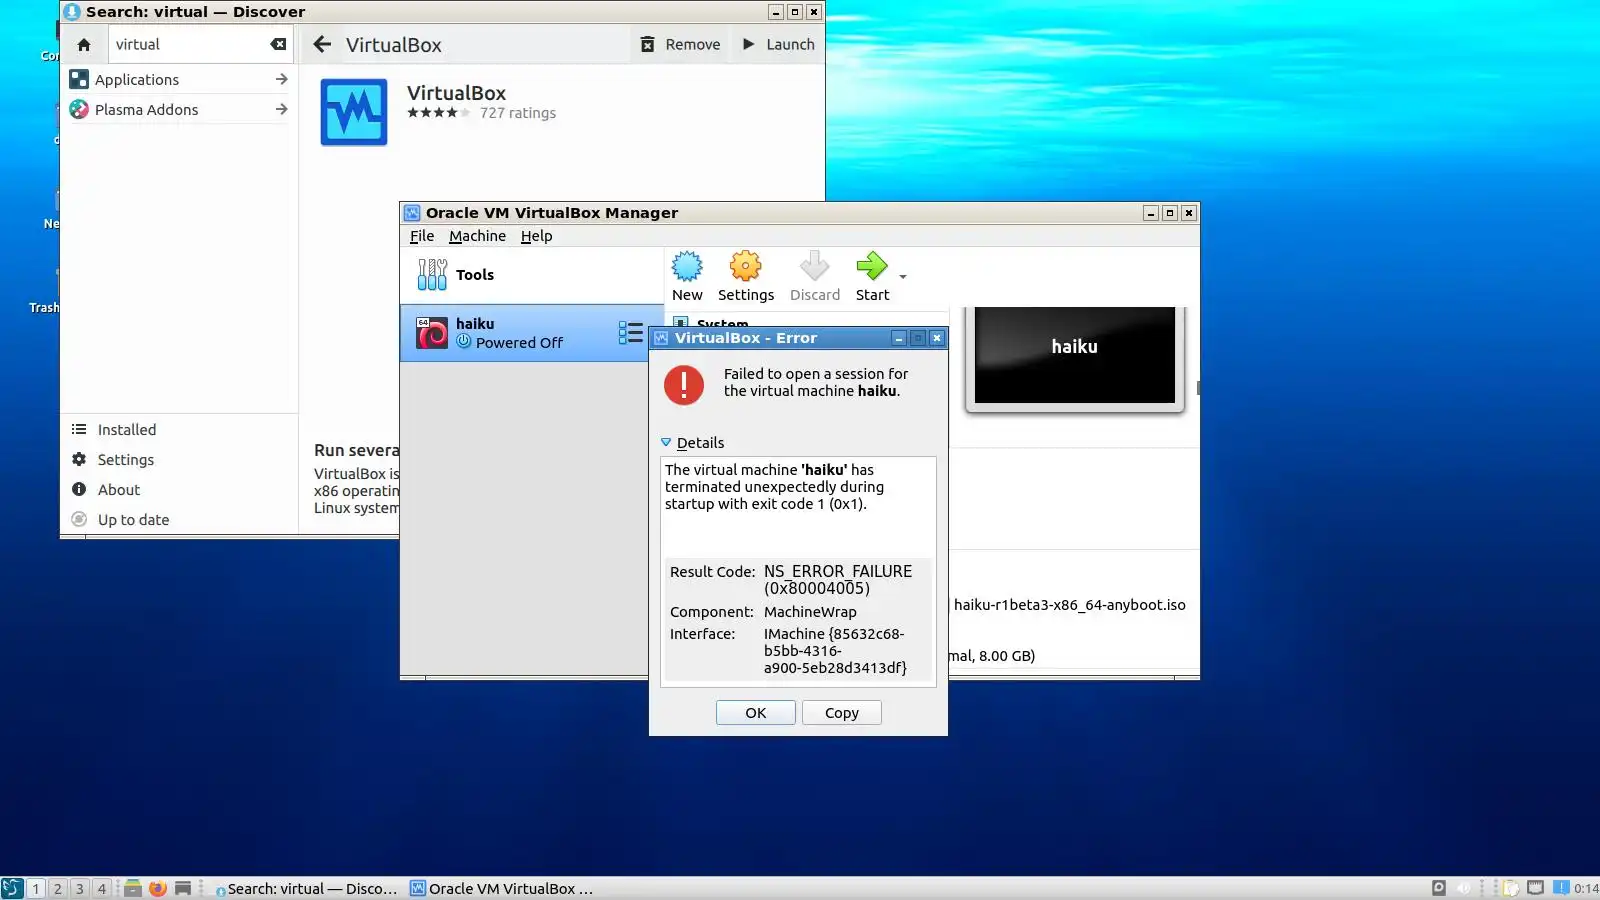Open the Plasma Addons category
This screenshot has width=1600, height=900.
click(179, 110)
